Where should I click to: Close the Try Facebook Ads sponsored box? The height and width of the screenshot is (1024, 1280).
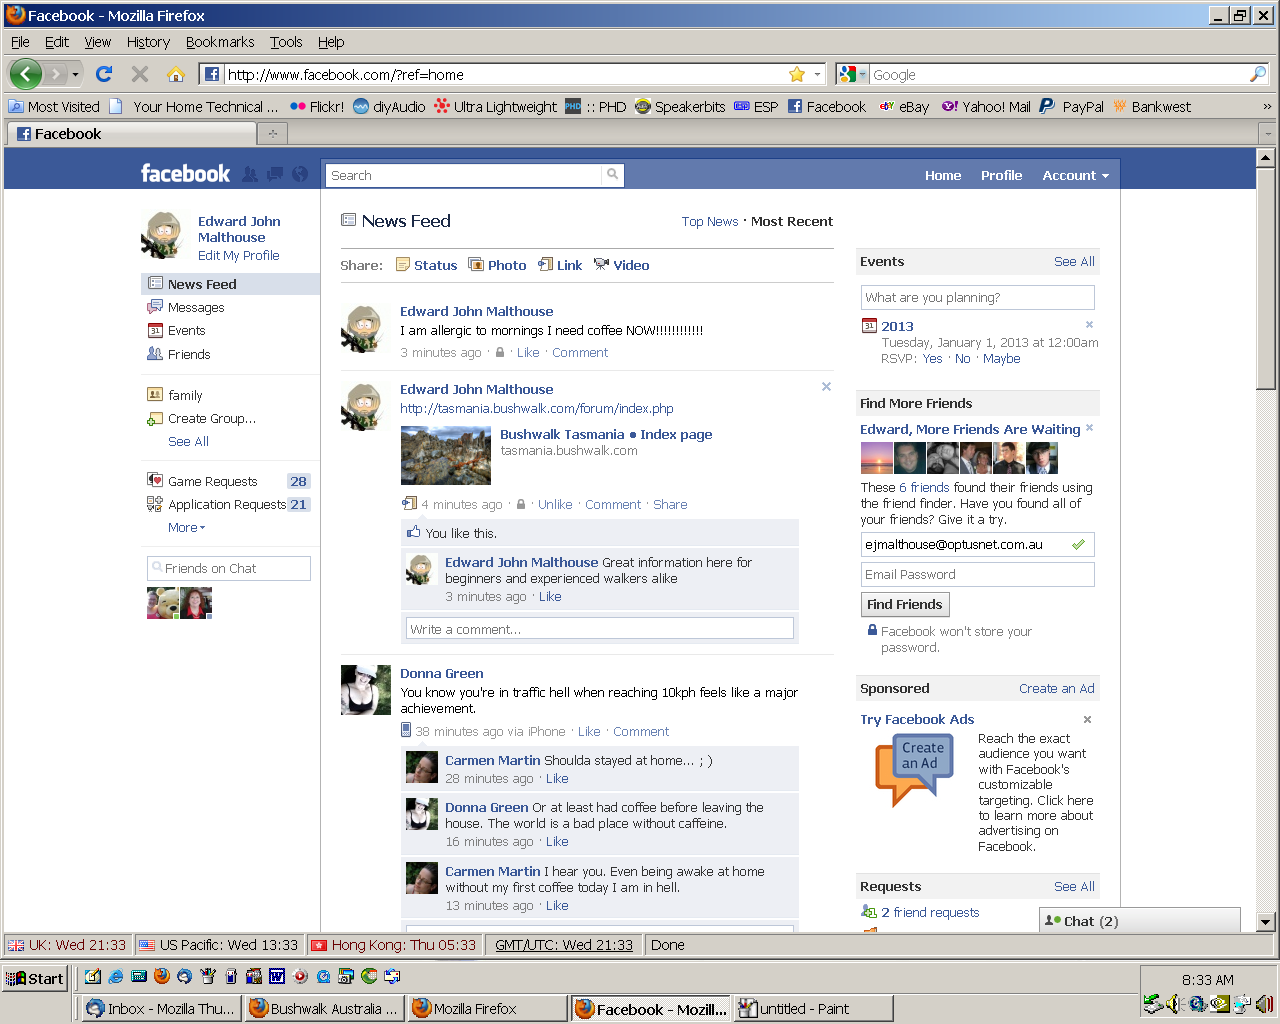[x=1087, y=719]
